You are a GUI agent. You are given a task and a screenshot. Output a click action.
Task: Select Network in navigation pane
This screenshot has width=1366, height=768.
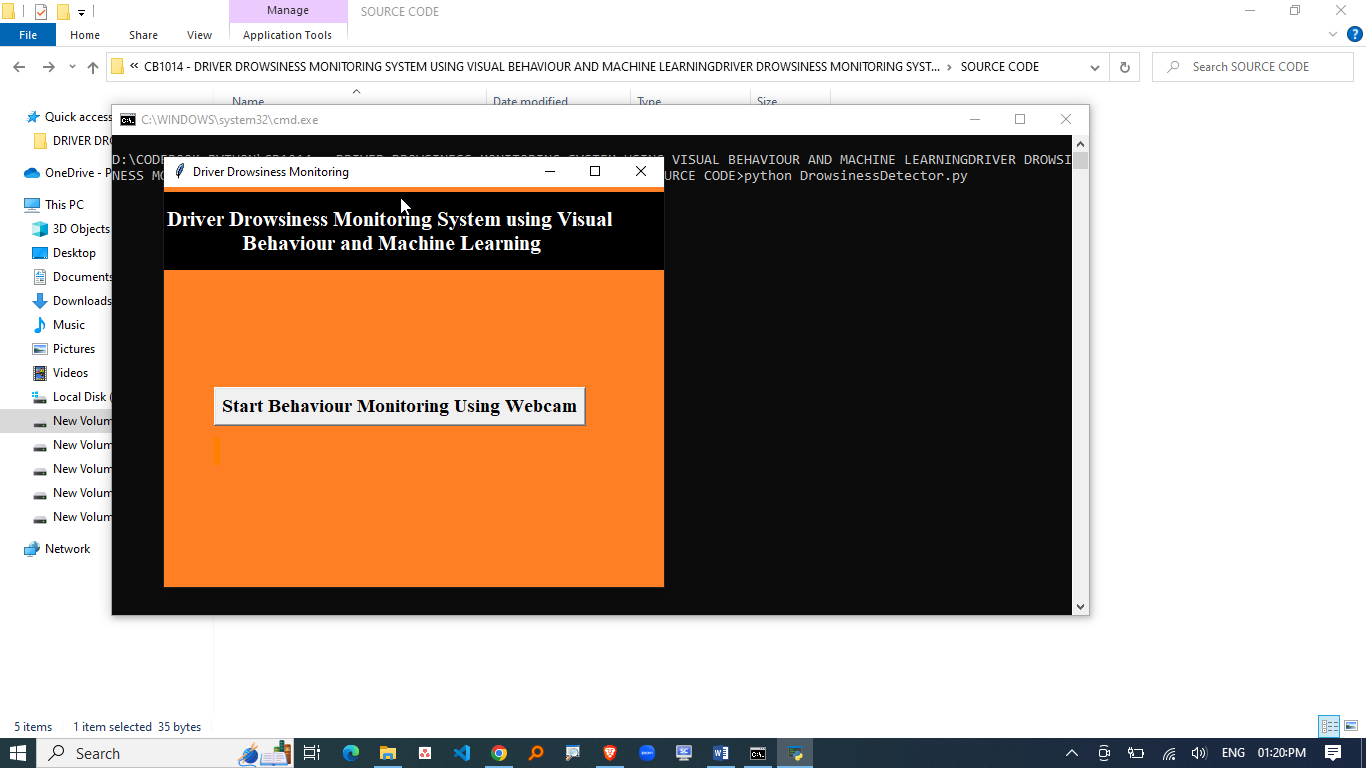point(57,549)
